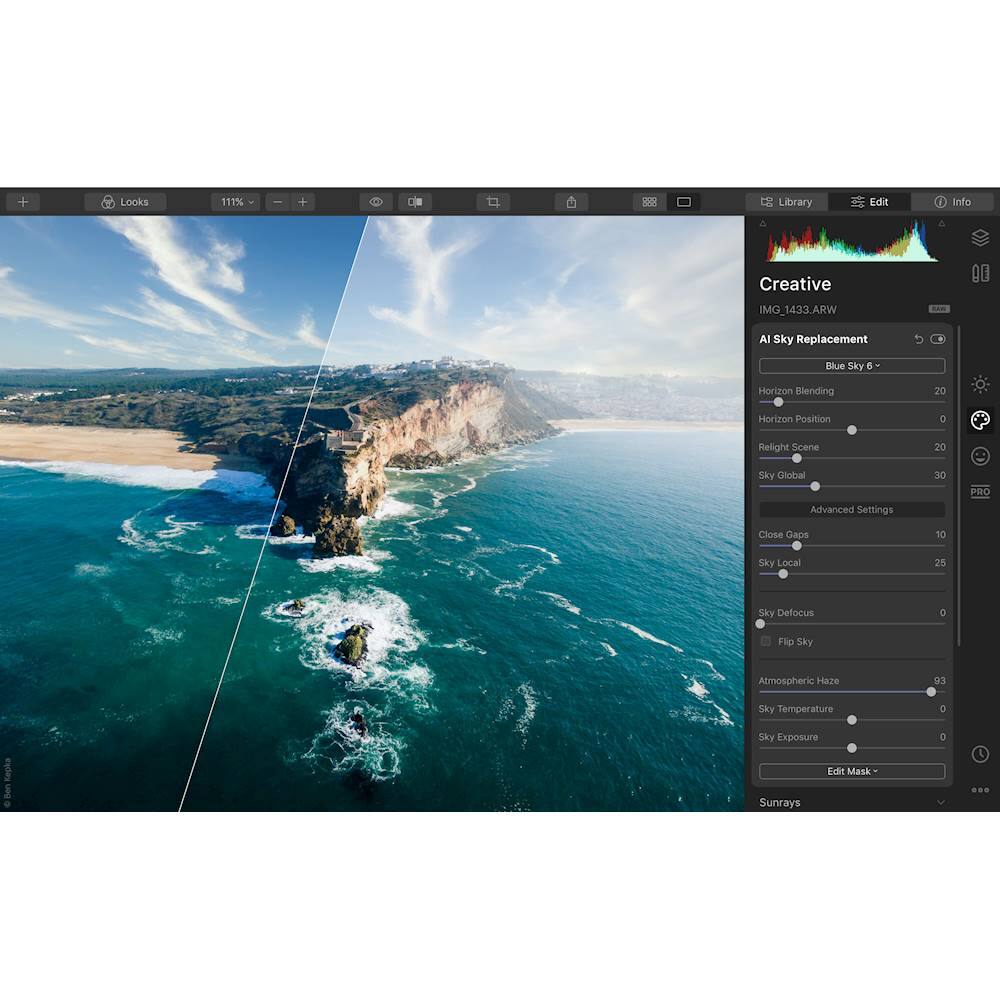Viewport: 1000px width, 1000px height.
Task: Click the Relight Scene slider handle
Action: (x=797, y=459)
